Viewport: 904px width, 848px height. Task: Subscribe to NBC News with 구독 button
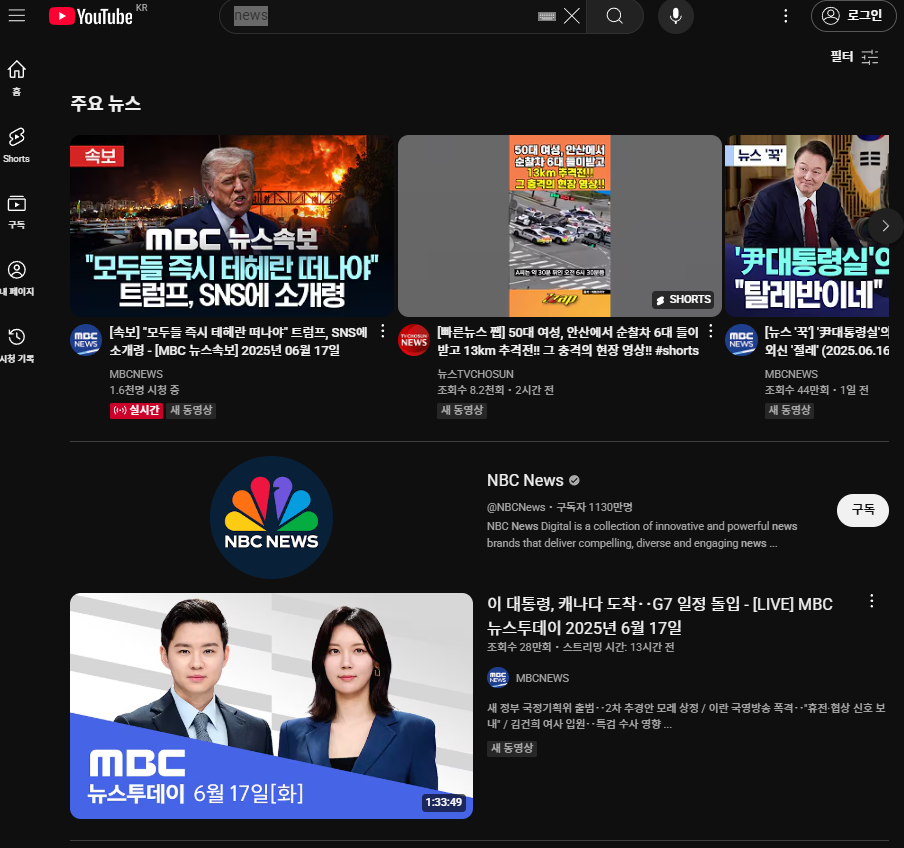(862, 510)
